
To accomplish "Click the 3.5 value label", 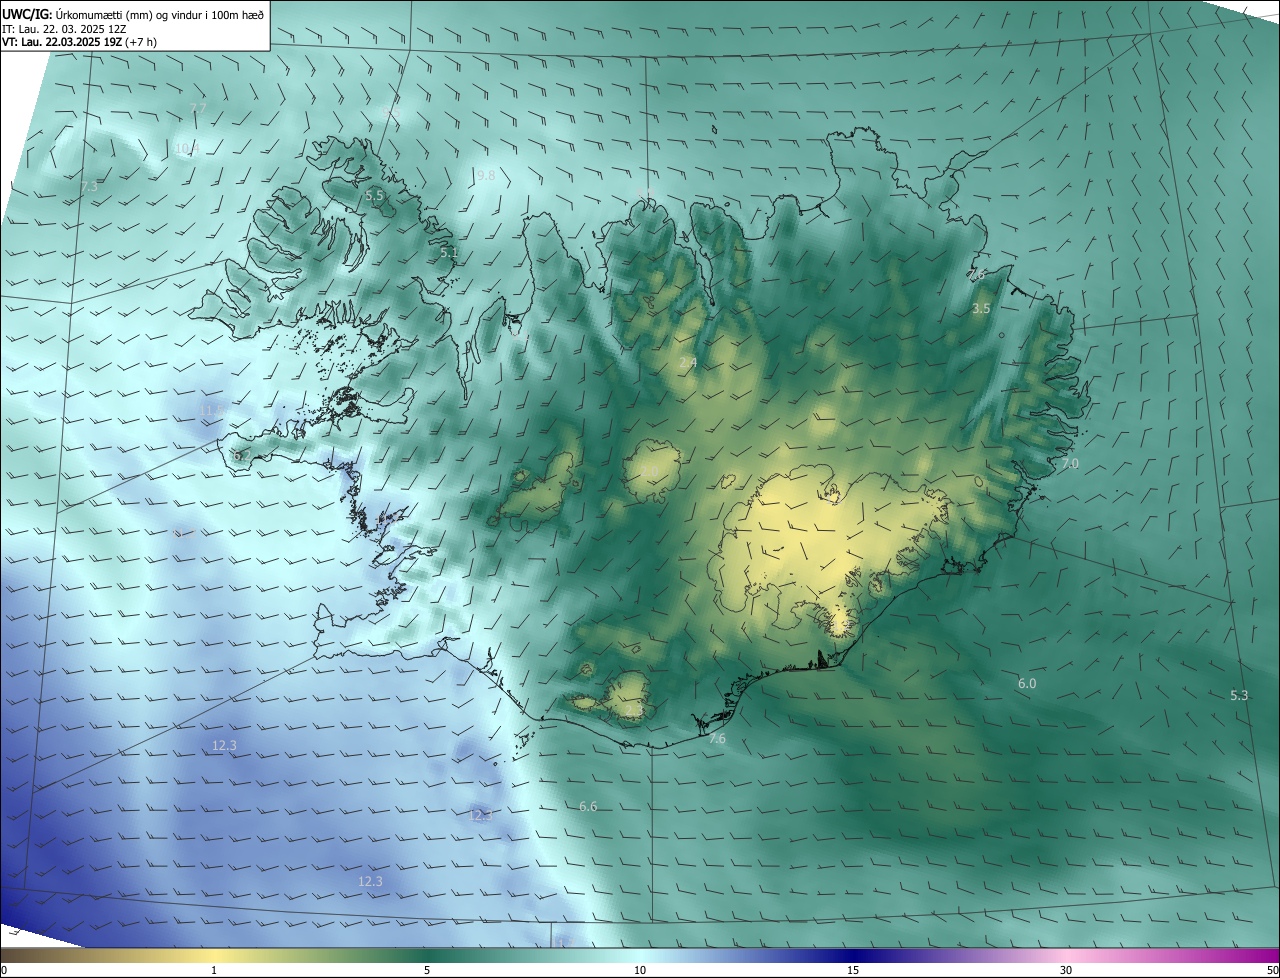I will point(981,309).
